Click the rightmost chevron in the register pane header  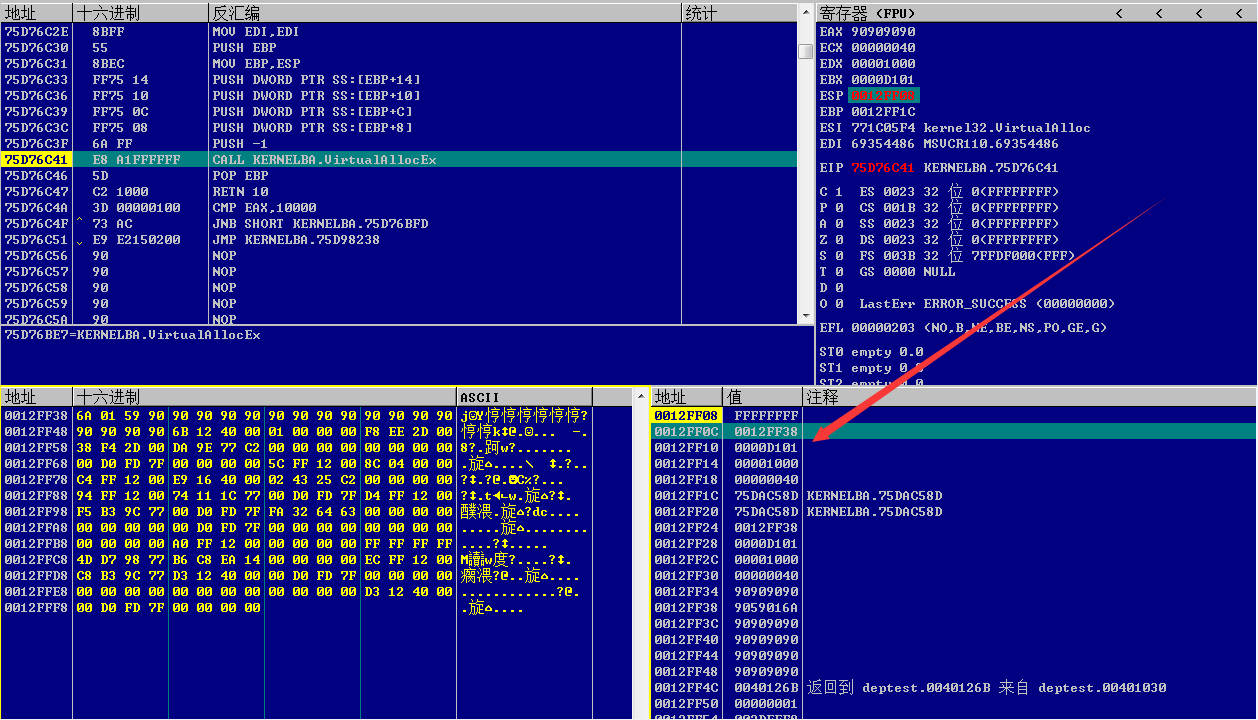click(x=1240, y=12)
